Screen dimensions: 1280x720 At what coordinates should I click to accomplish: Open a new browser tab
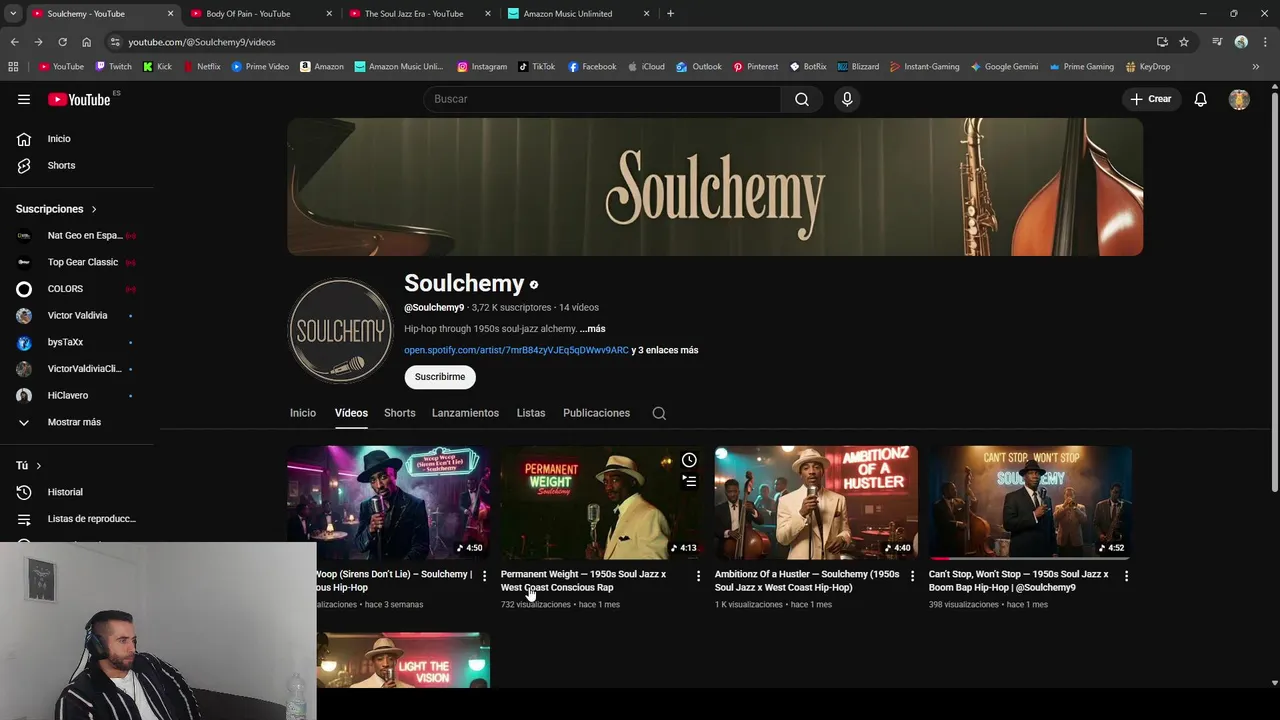coord(670,14)
